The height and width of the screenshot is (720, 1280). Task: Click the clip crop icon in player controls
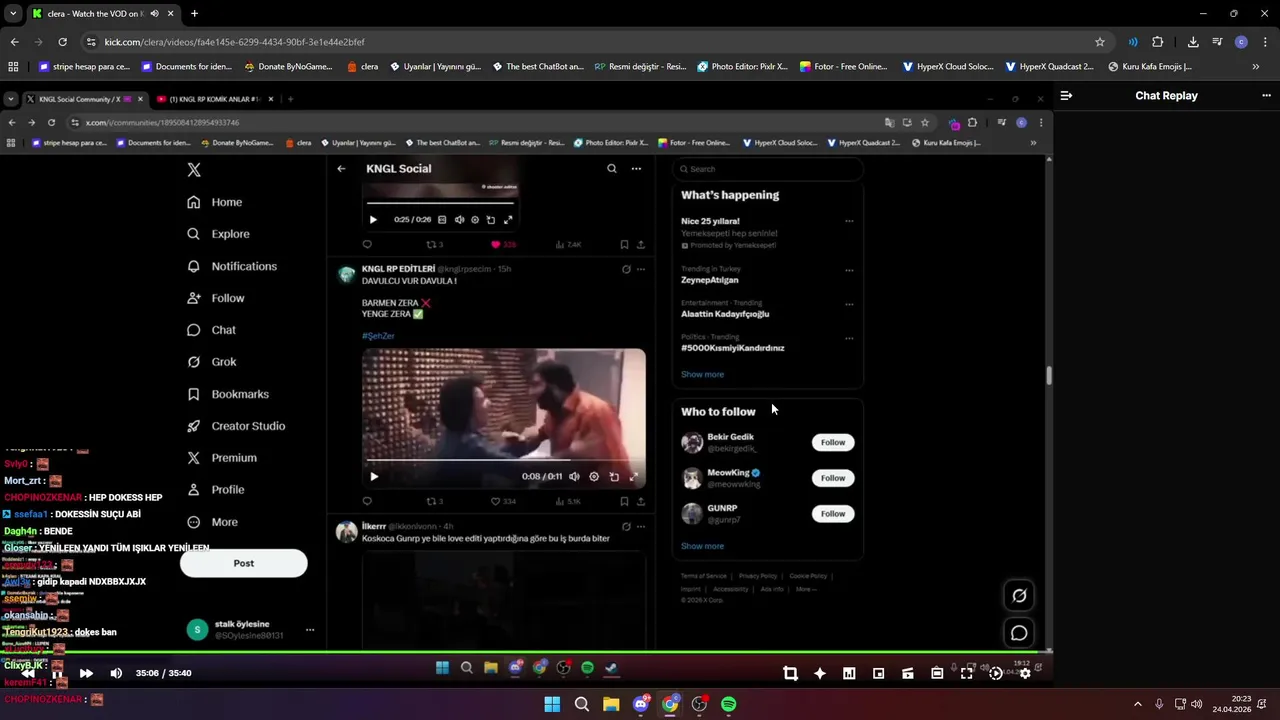[x=790, y=673]
